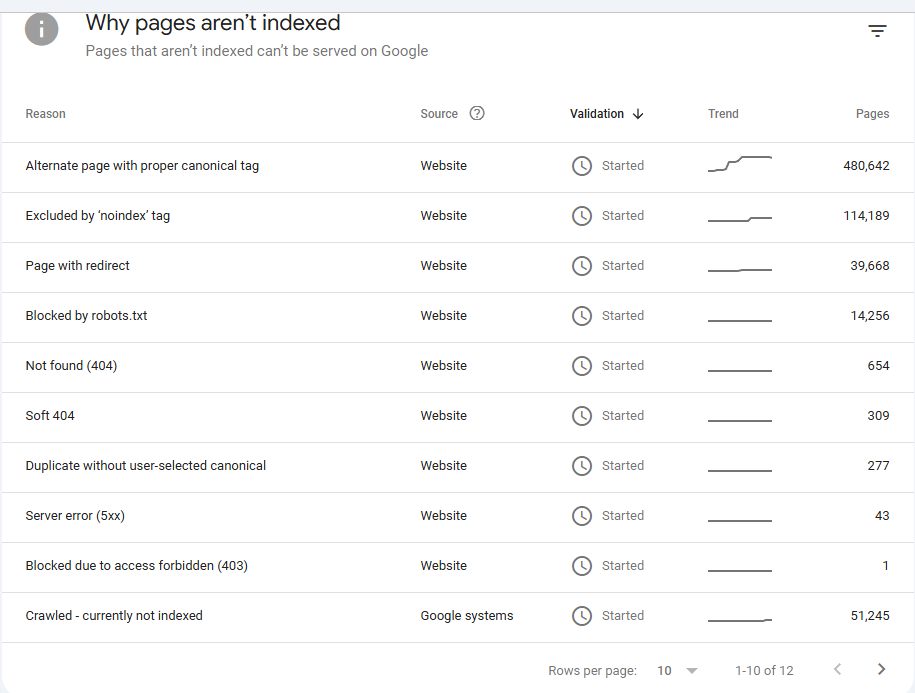Go to the next page arrow

(x=881, y=669)
